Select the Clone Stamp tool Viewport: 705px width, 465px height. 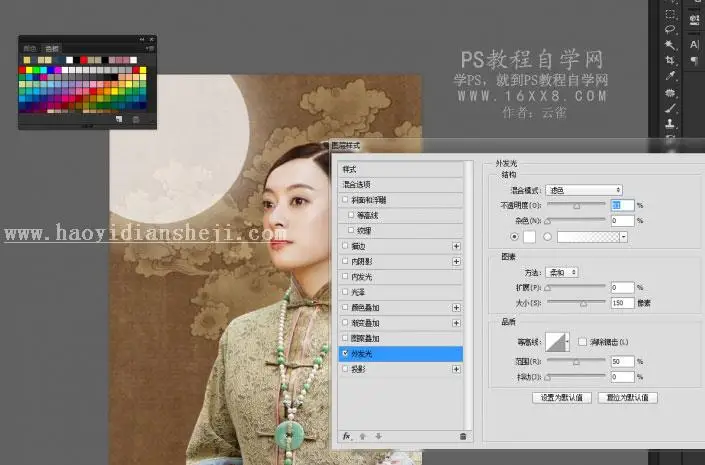pos(670,123)
